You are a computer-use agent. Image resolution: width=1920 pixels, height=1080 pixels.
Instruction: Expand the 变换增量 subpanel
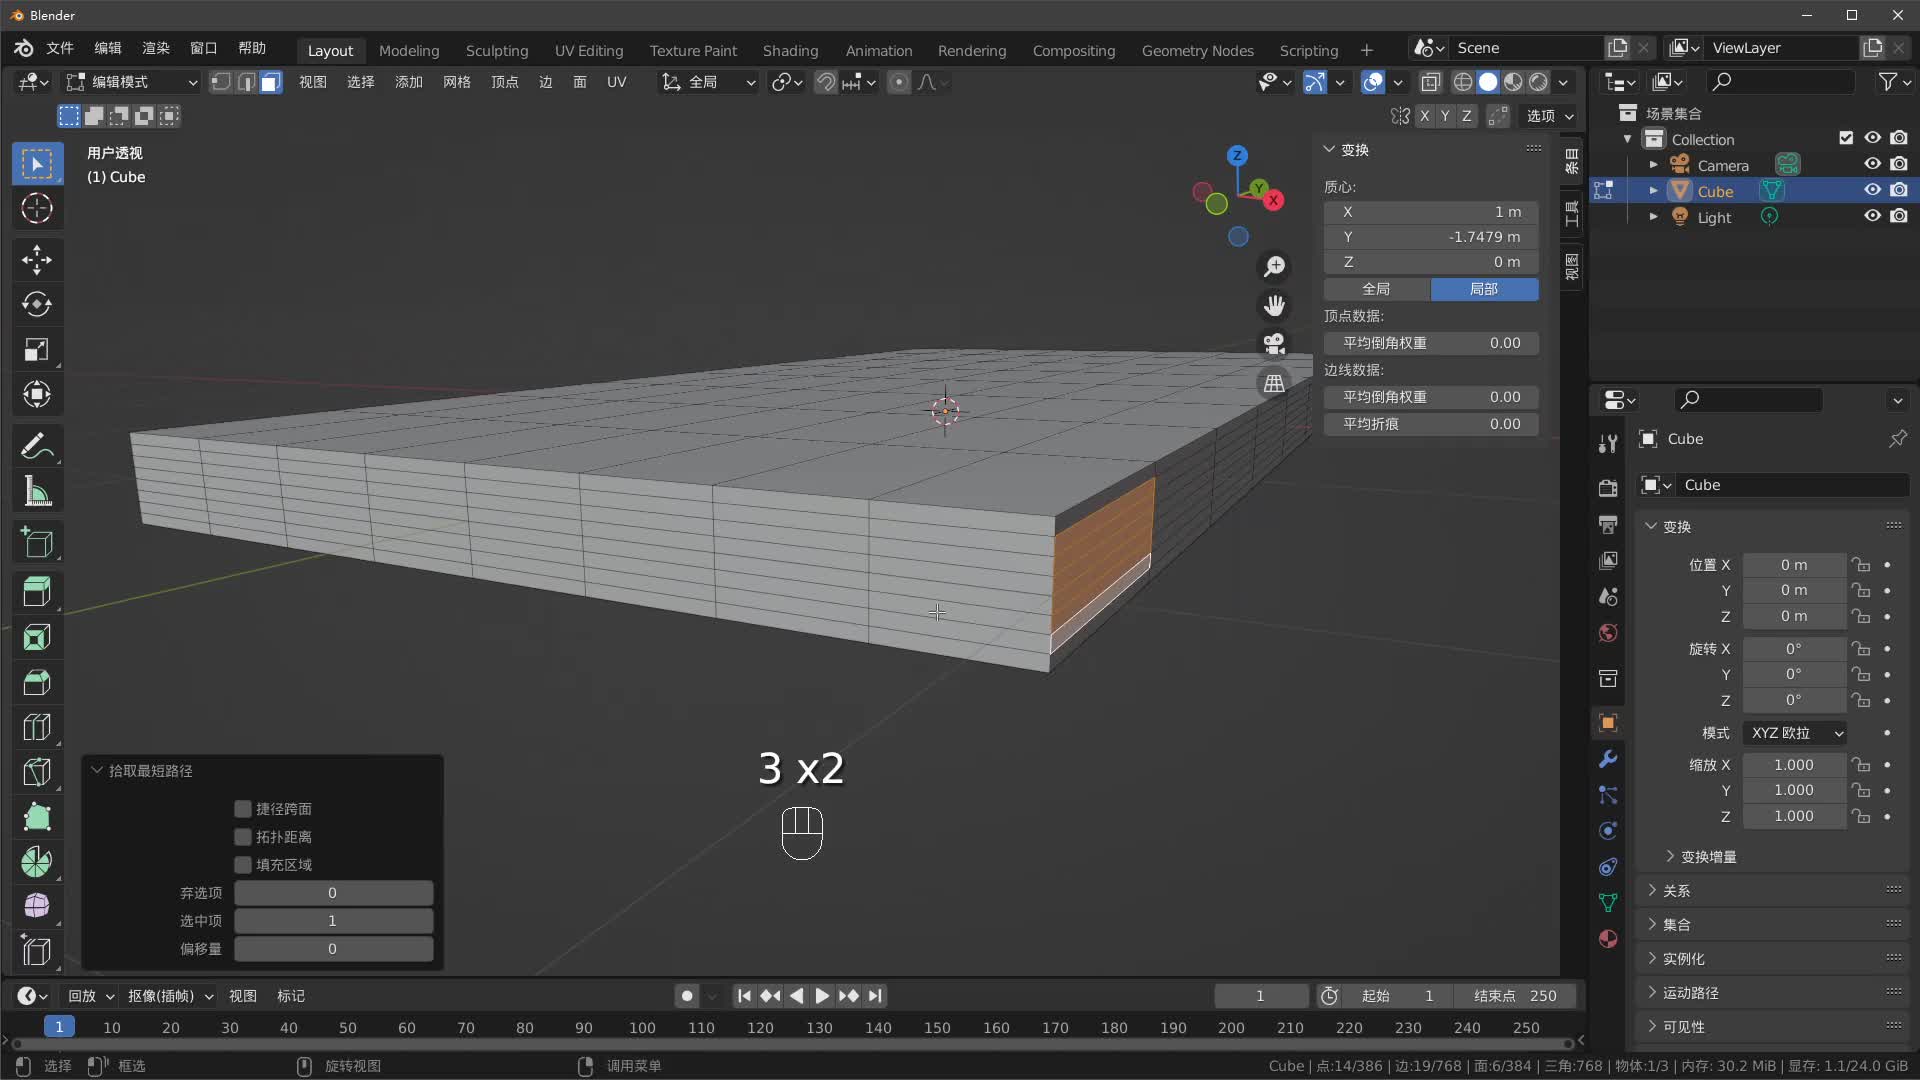pyautogui.click(x=1707, y=857)
